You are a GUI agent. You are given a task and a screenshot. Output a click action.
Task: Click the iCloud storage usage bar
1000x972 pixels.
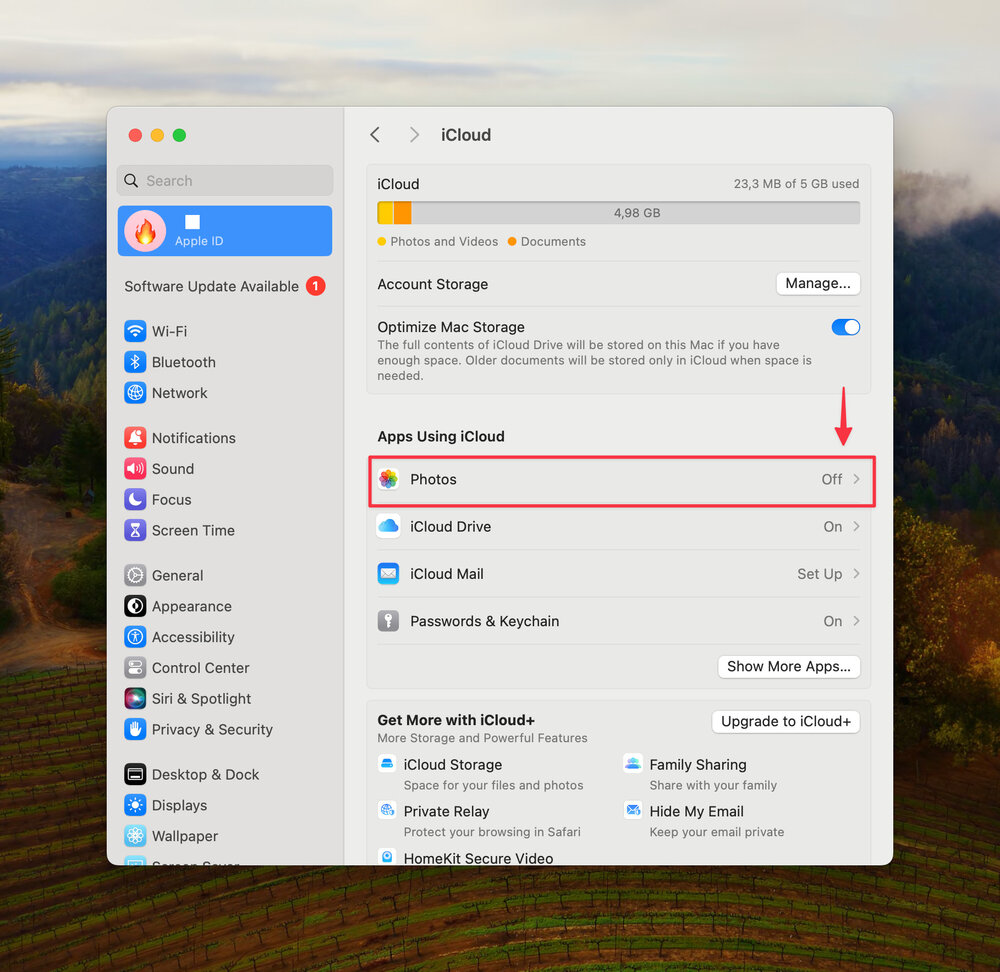[x=618, y=213]
